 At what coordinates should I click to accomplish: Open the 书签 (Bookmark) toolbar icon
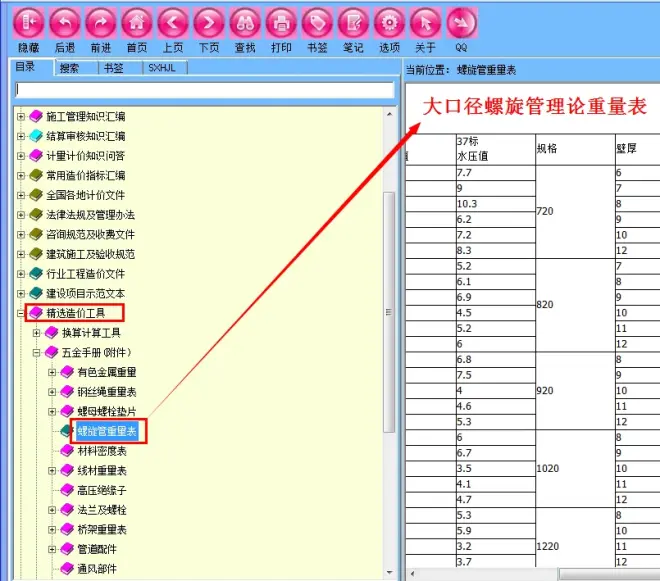pos(317,22)
